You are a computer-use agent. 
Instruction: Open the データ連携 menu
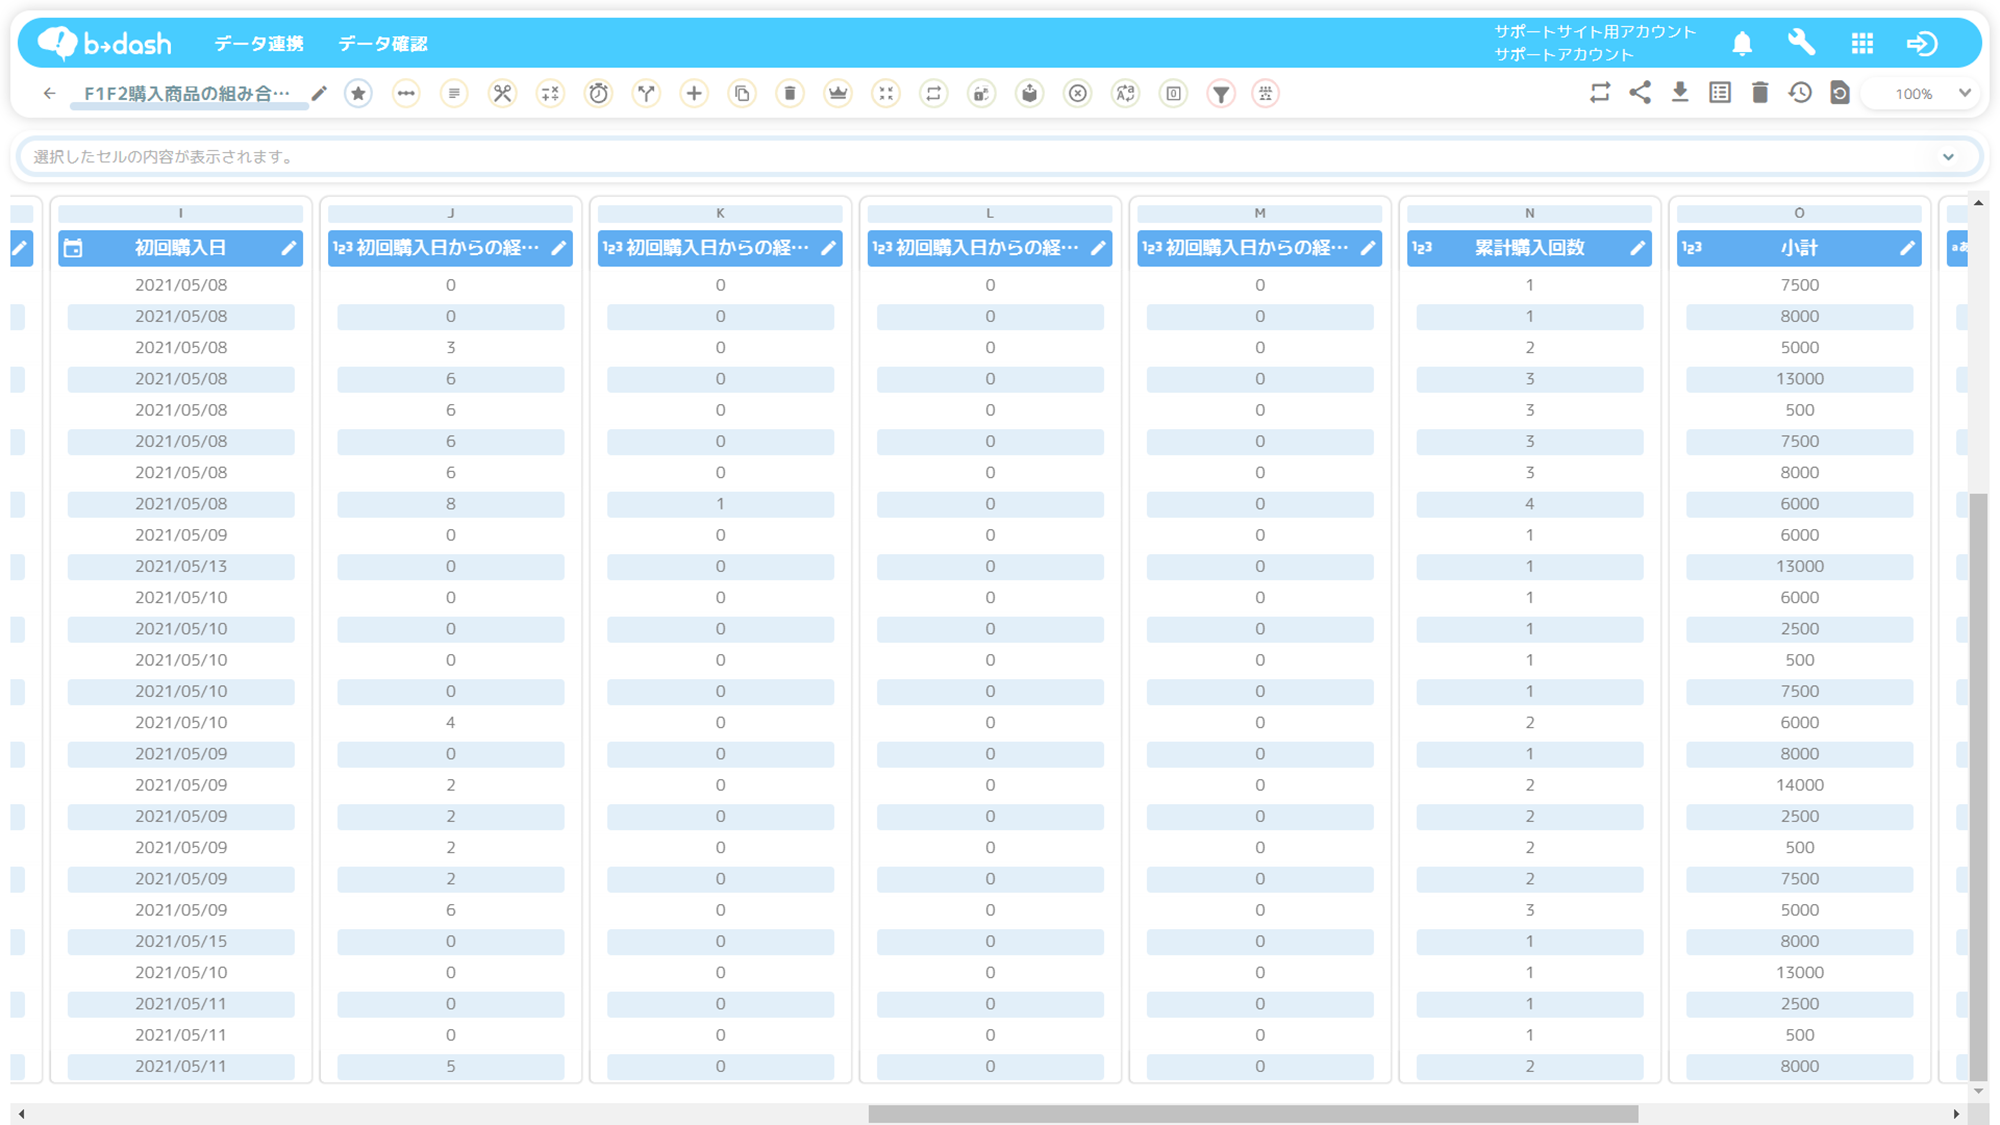(258, 43)
